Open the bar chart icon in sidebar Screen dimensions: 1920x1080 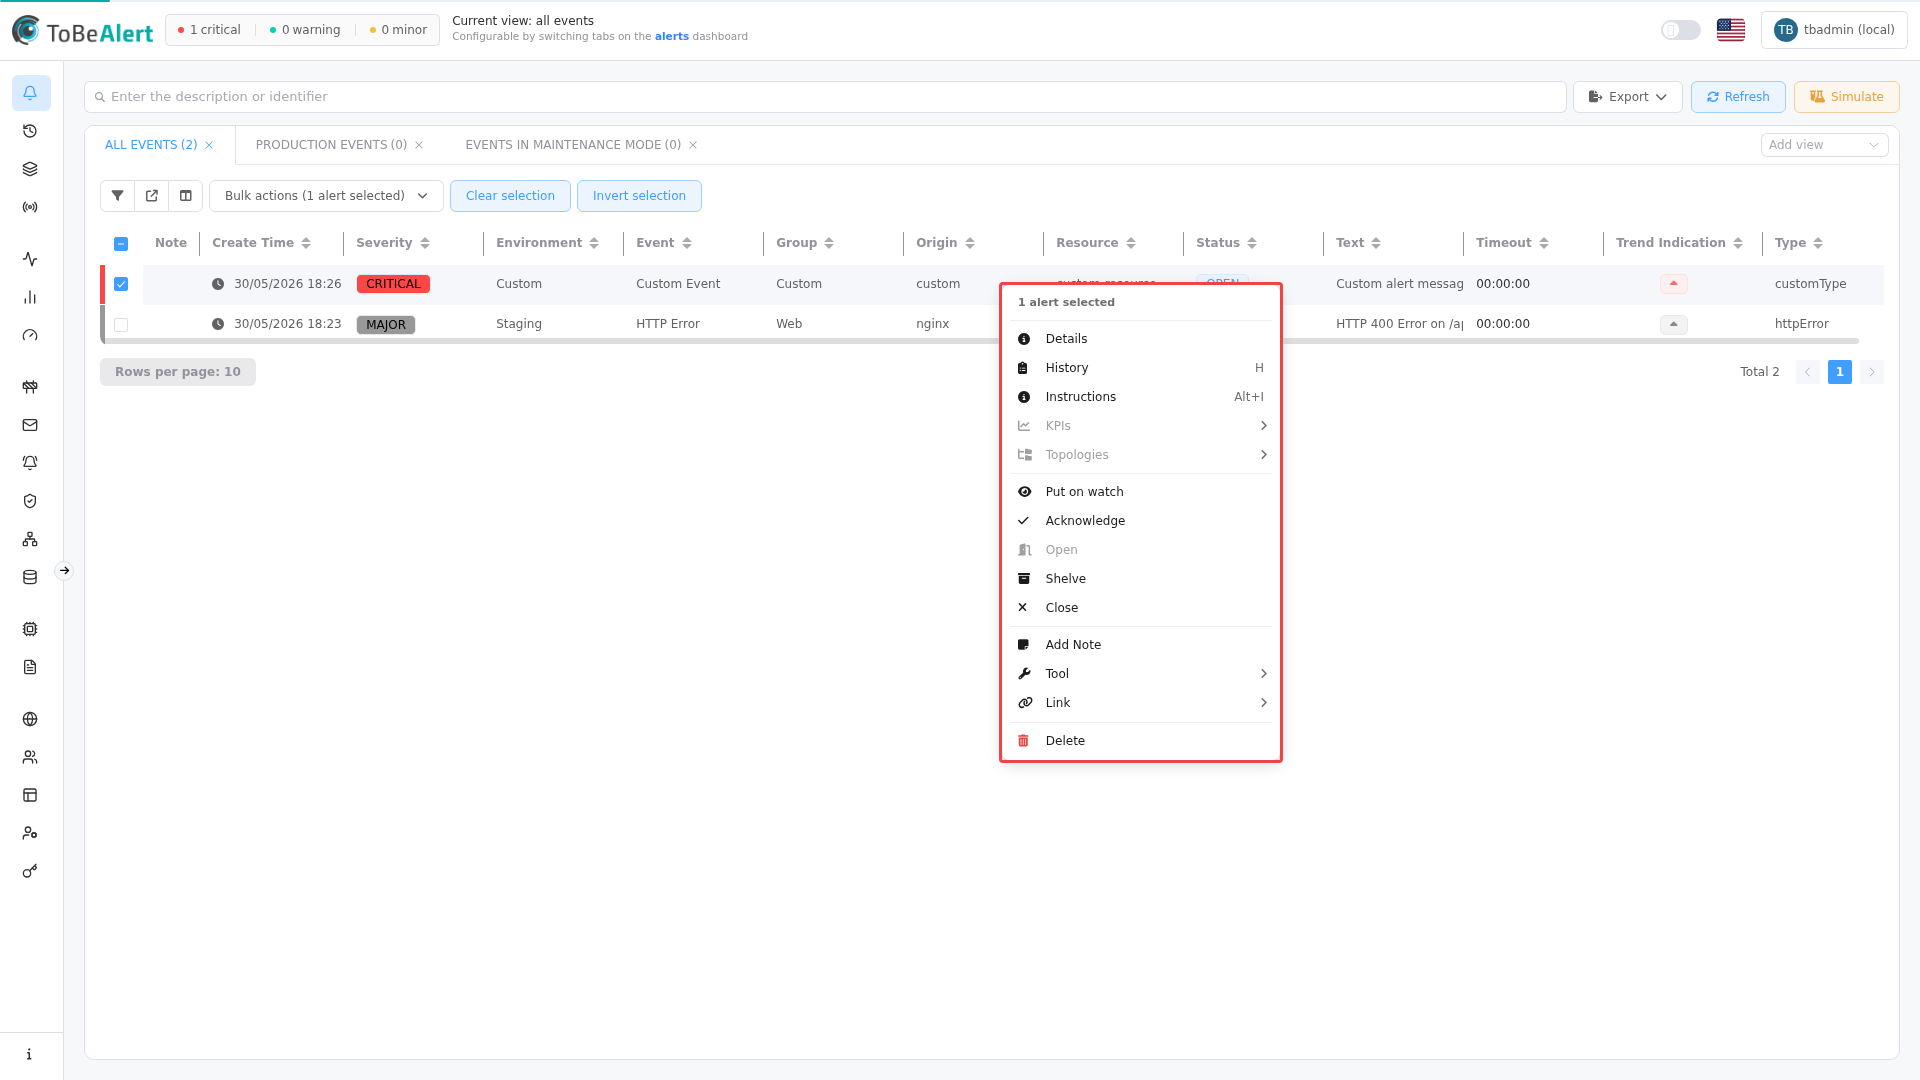(x=30, y=297)
